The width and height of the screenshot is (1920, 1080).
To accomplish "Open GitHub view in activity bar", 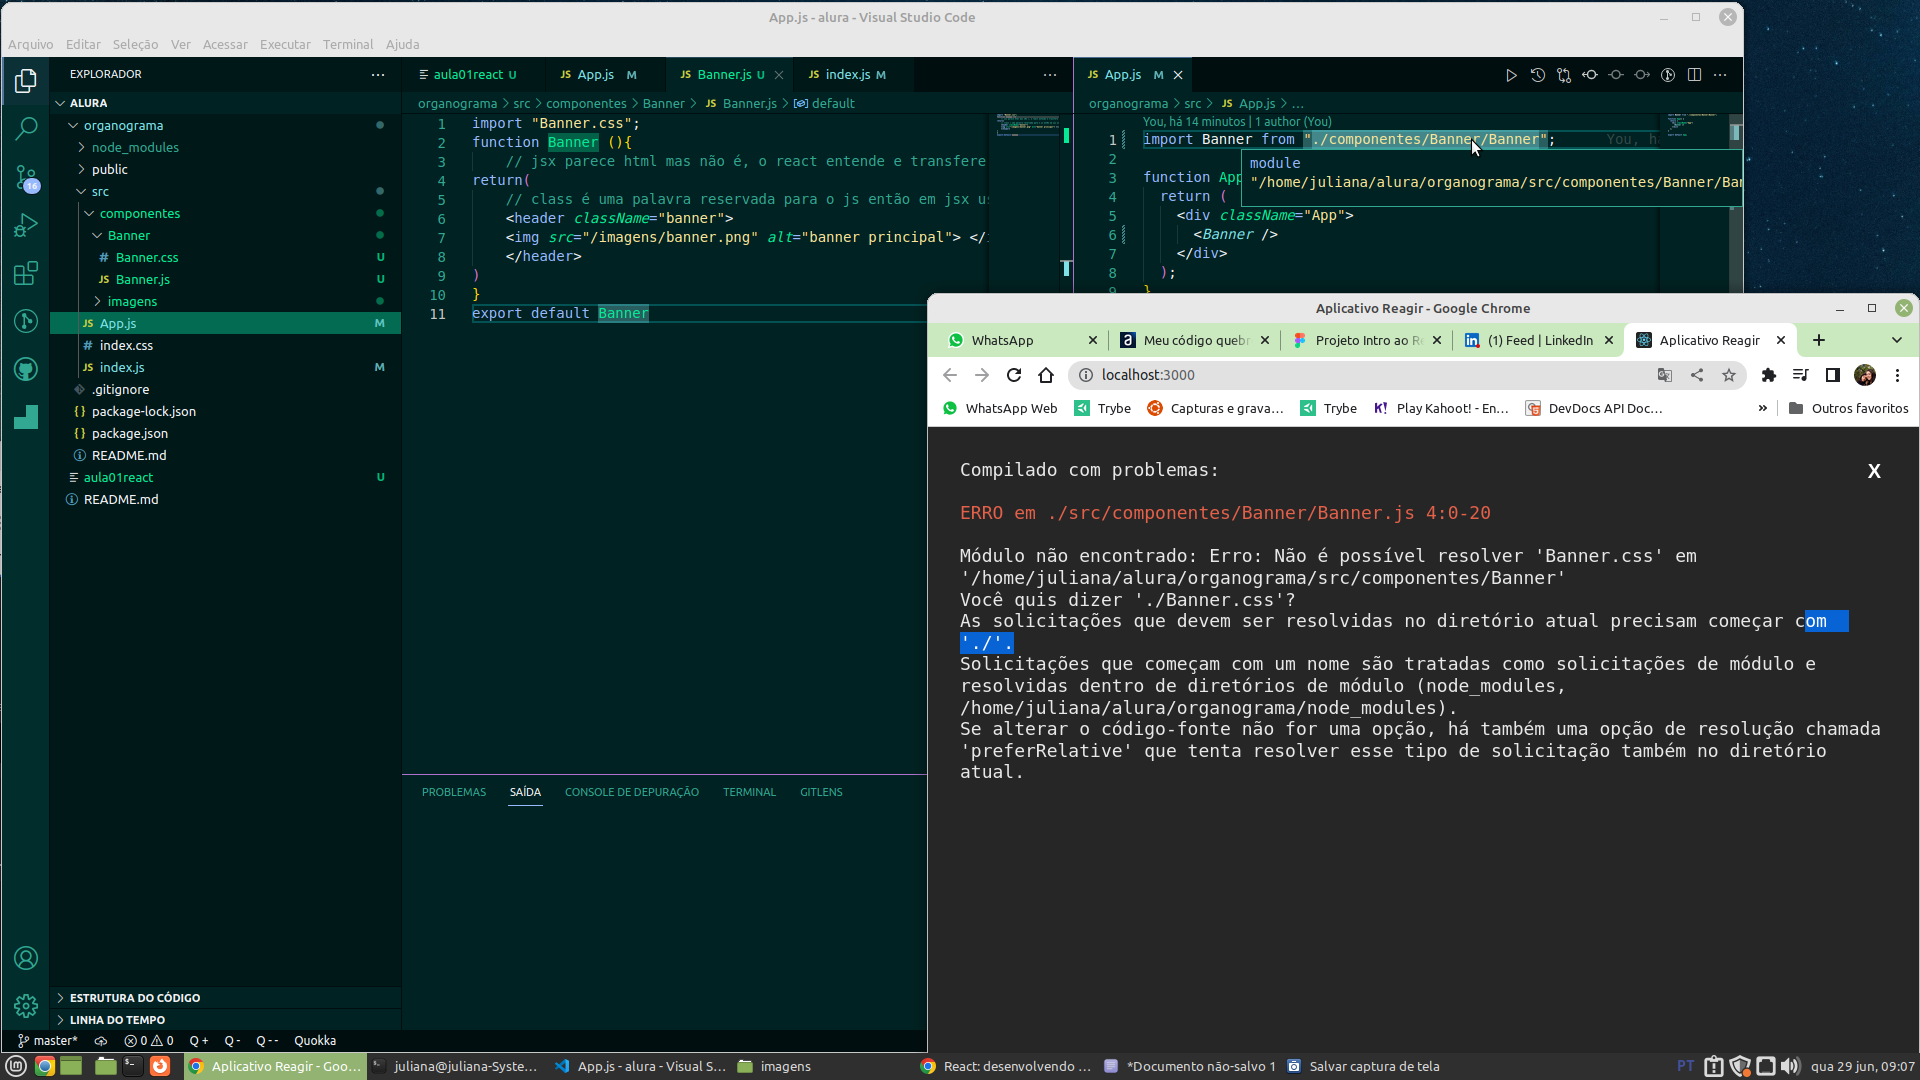I will [26, 369].
